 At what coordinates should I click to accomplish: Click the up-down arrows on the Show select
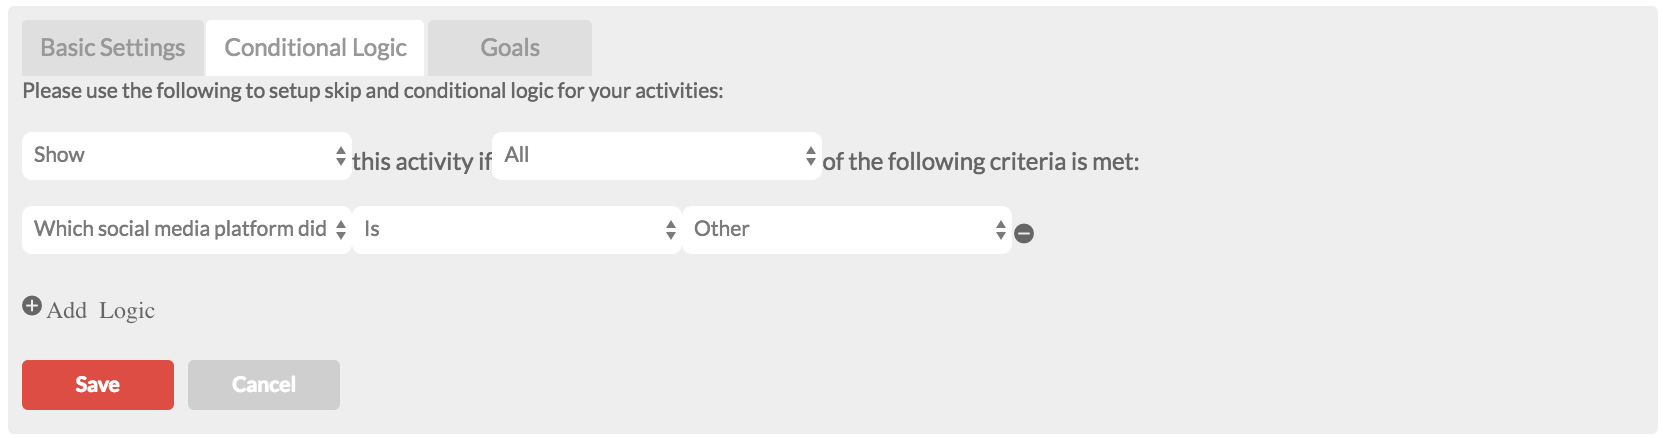point(340,156)
